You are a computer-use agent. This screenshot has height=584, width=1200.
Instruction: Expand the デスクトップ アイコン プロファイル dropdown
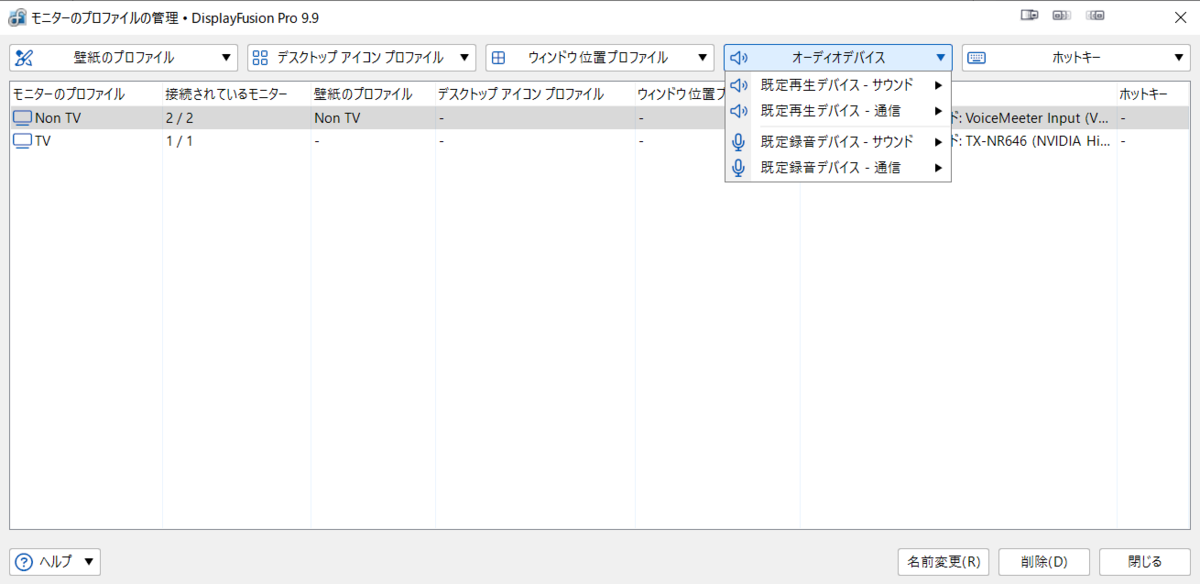coord(463,57)
